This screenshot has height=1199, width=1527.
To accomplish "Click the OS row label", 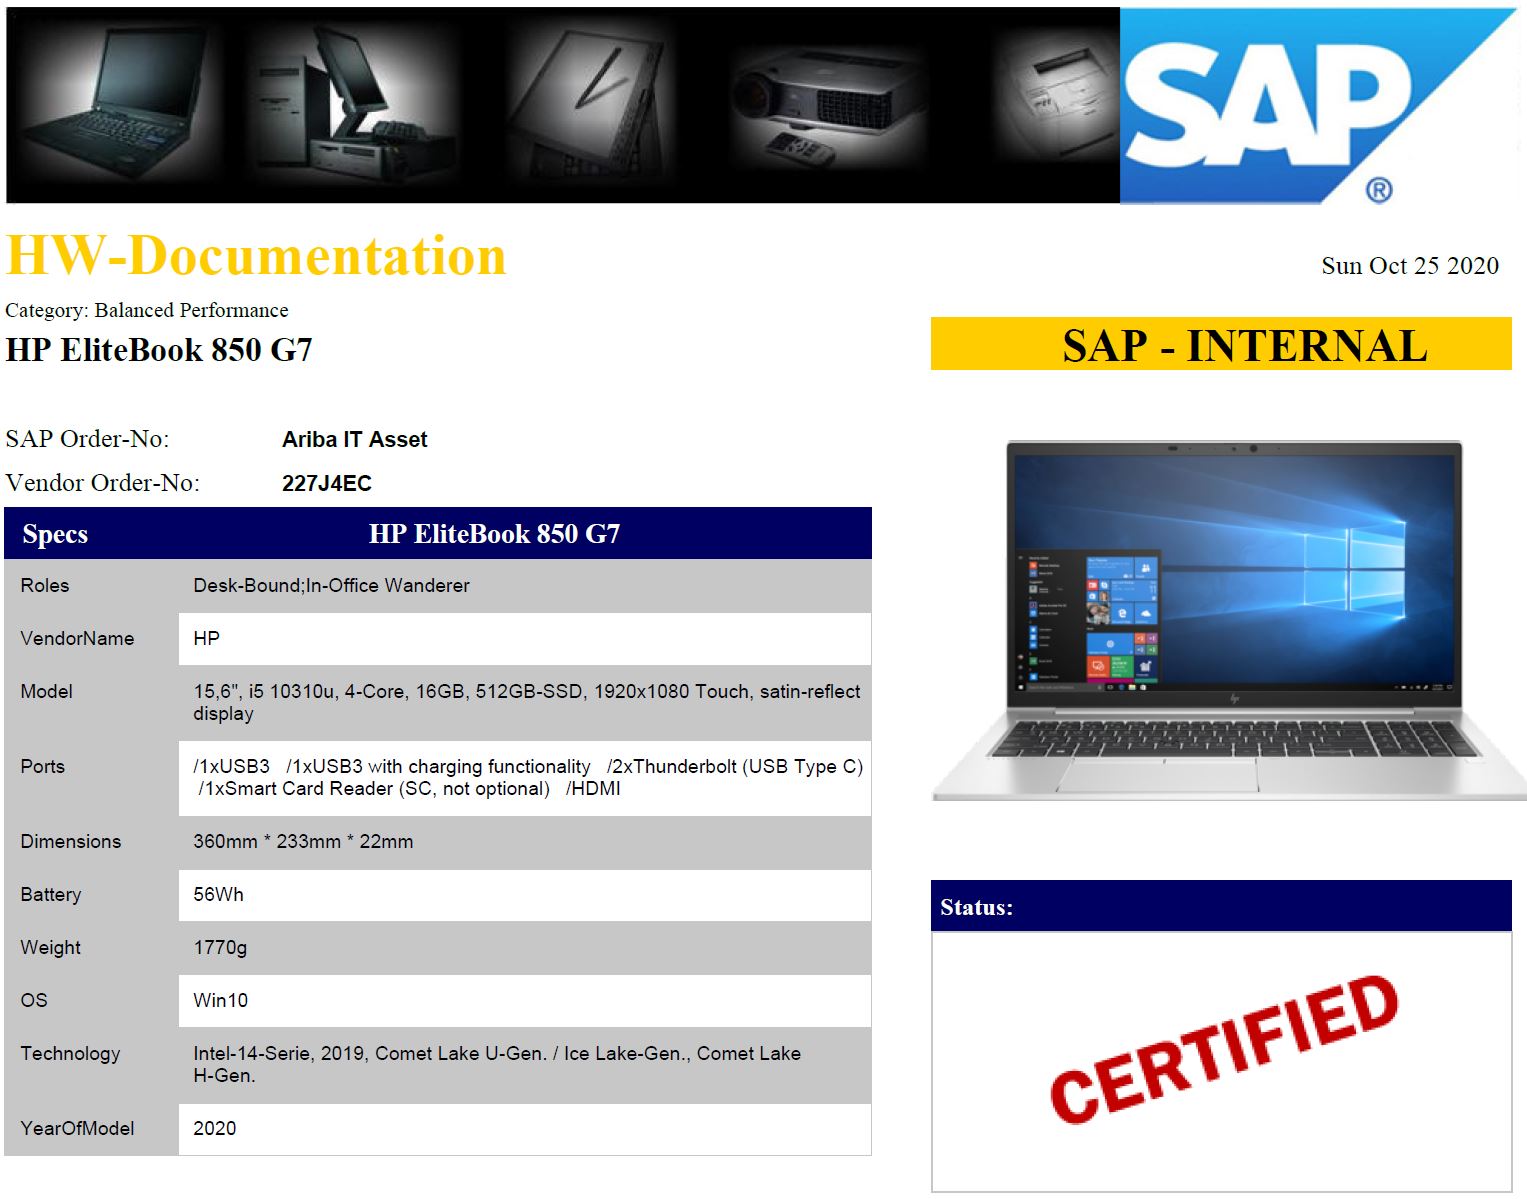I will point(34,1001).
